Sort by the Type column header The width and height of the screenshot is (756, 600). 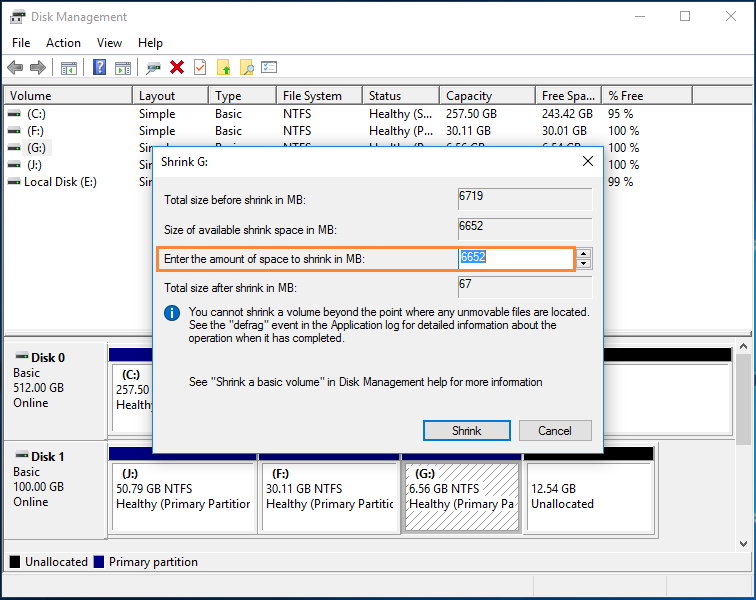pyautogui.click(x=243, y=95)
